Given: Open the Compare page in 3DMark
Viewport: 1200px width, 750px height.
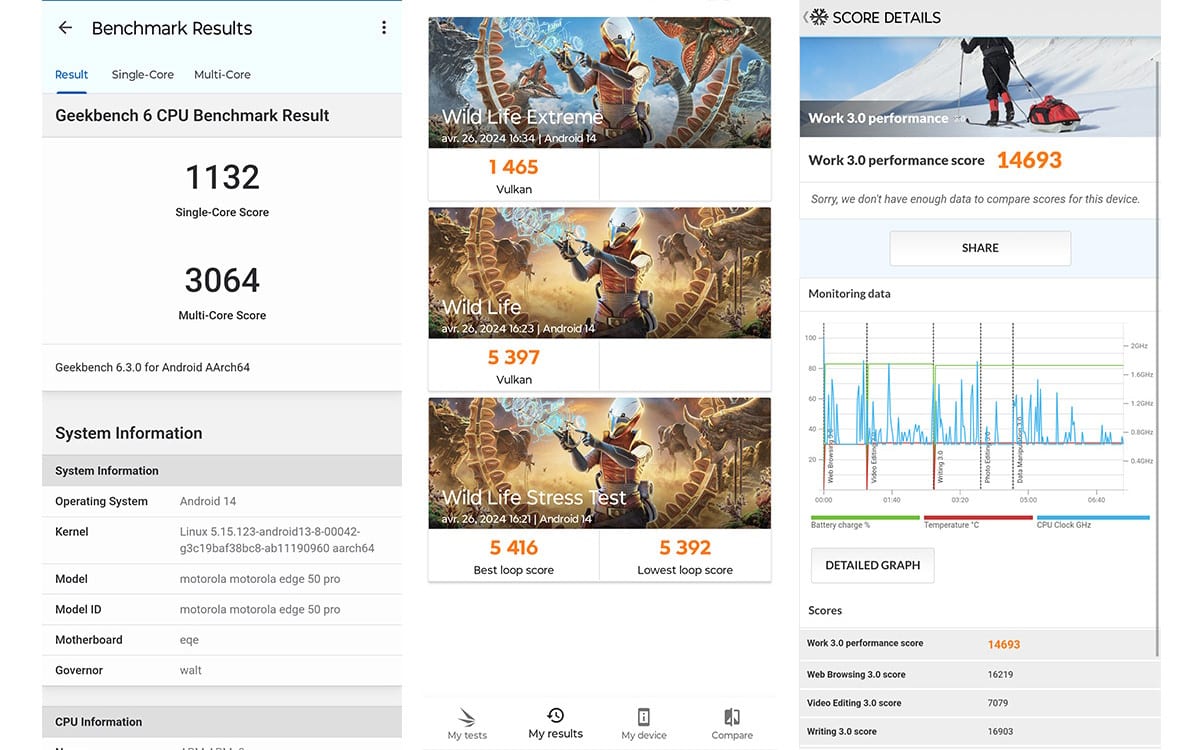Looking at the screenshot, I should [732, 724].
